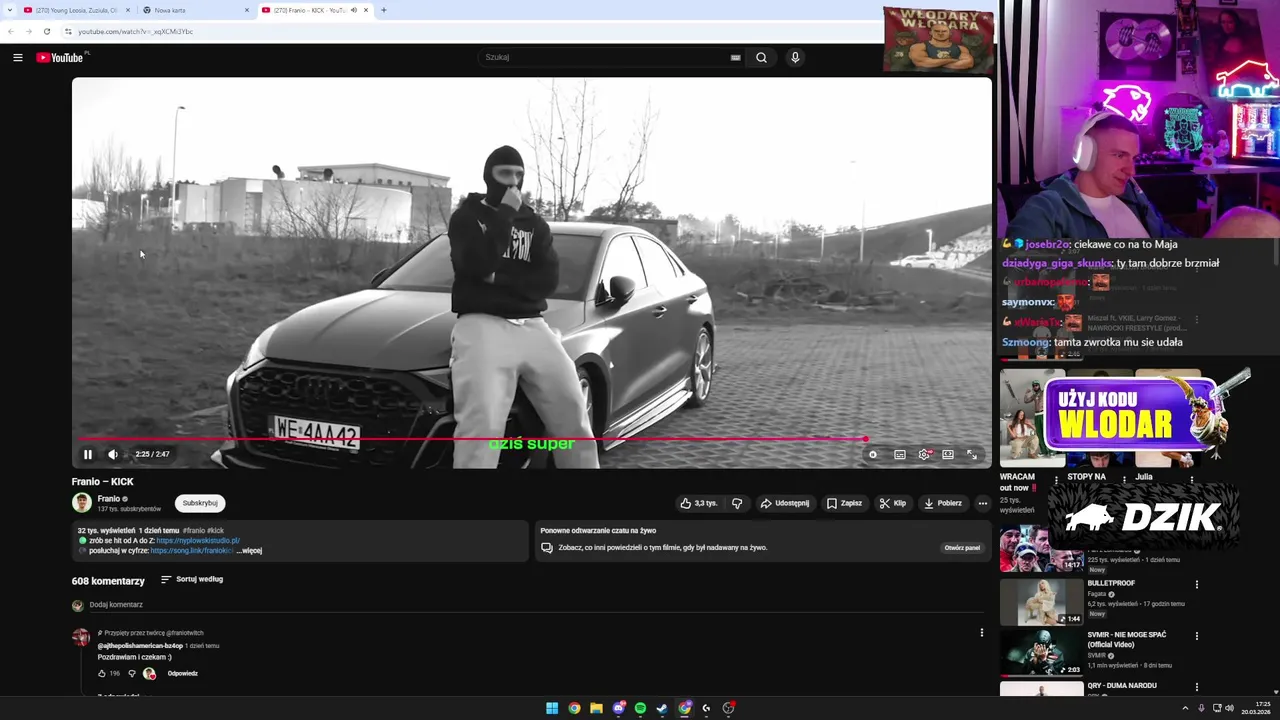1280x720 pixels.
Task: Start voice search with the microphone icon
Action: coord(795,57)
